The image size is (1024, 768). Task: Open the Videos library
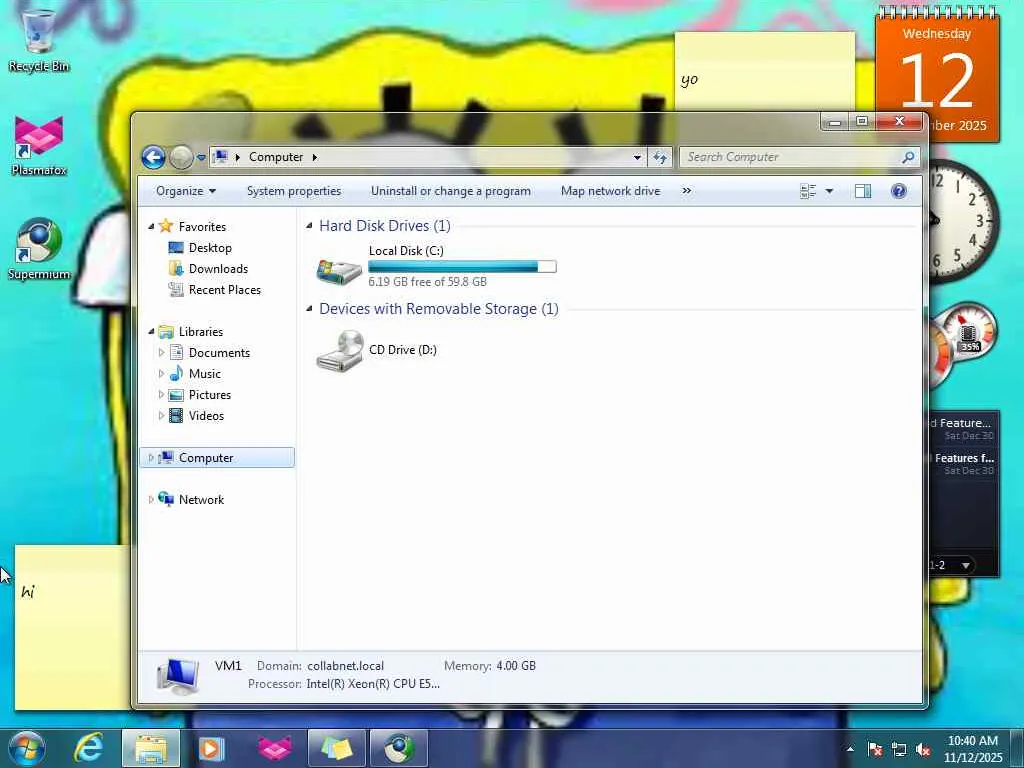tap(206, 415)
